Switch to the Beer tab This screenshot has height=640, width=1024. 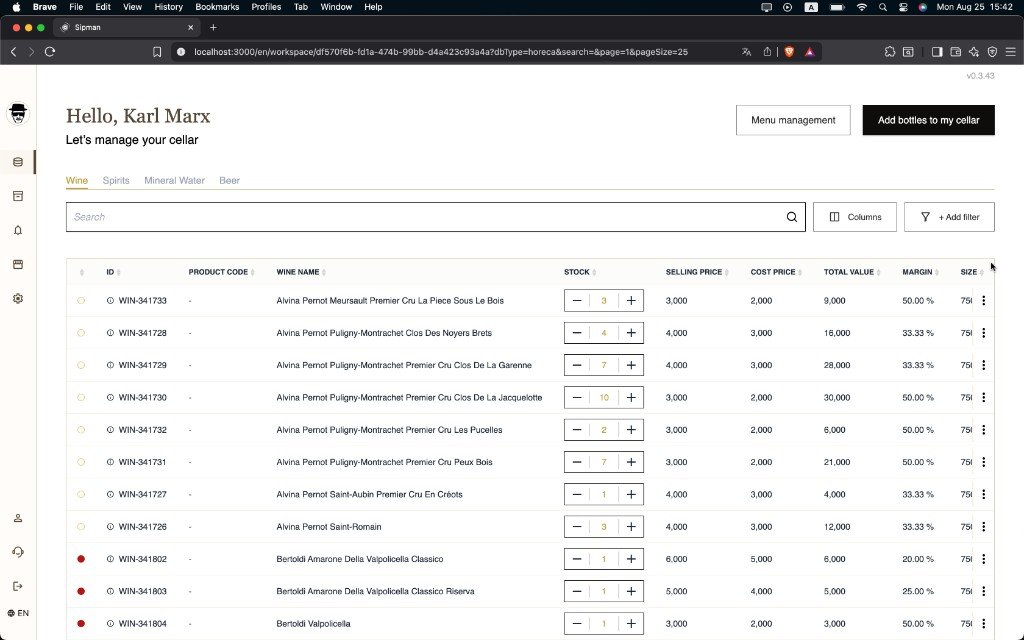click(x=229, y=180)
